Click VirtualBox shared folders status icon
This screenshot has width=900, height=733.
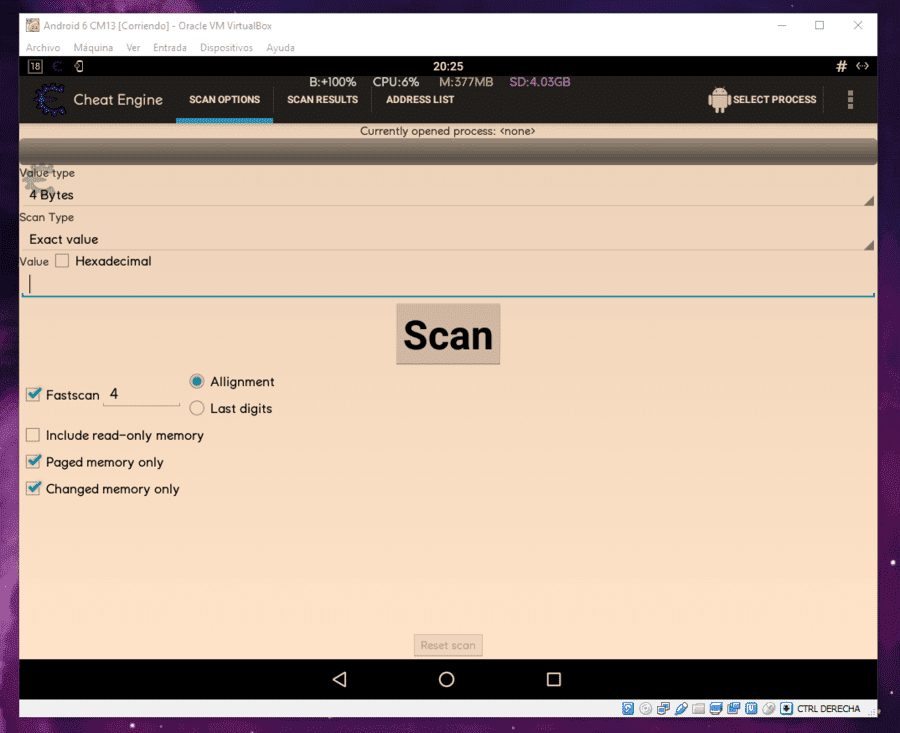click(698, 709)
